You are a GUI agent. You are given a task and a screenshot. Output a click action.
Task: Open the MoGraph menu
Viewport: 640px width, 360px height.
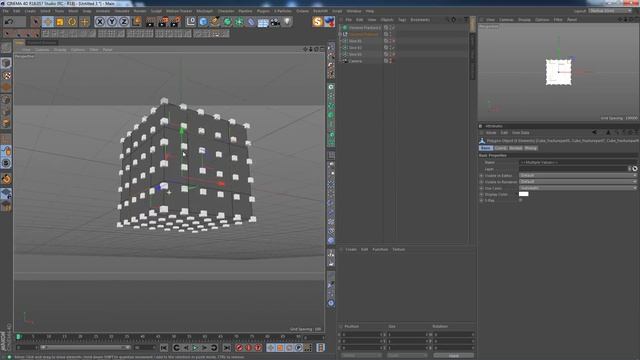[x=204, y=11]
